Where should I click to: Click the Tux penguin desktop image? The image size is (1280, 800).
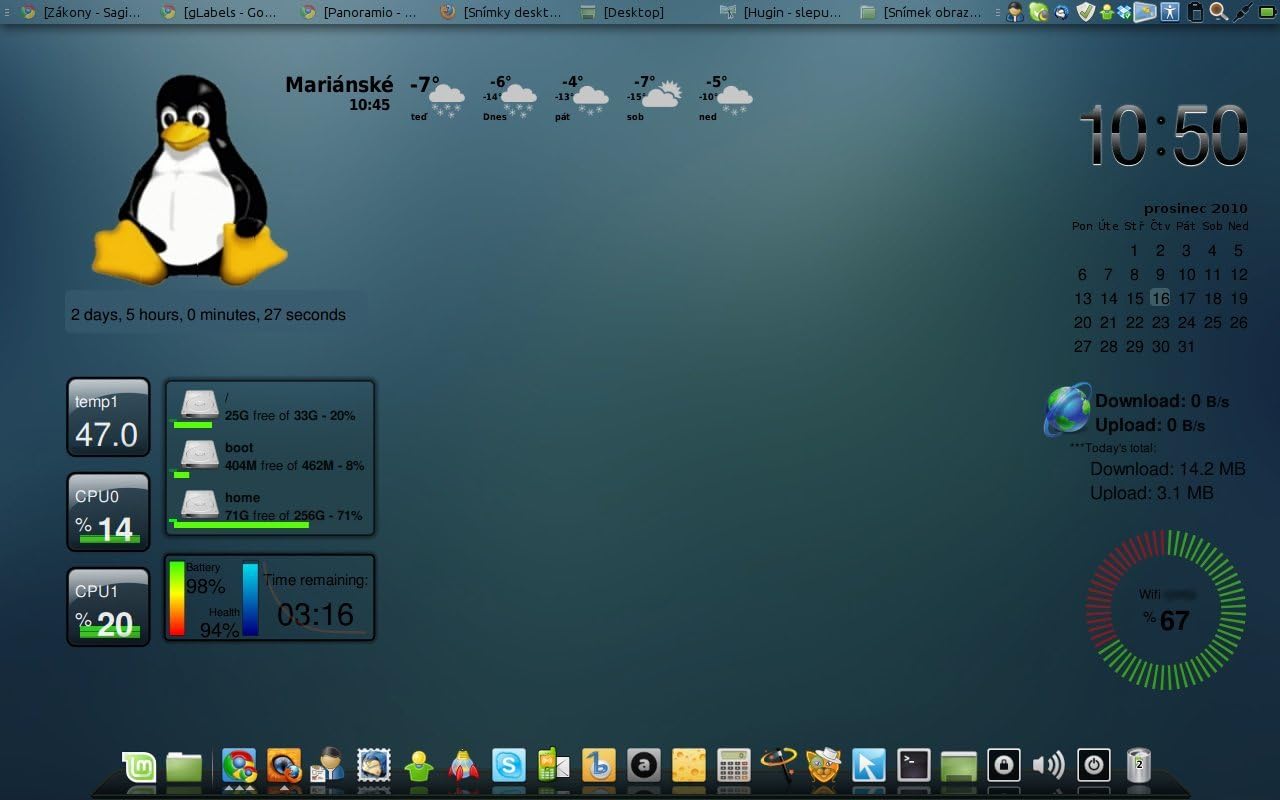click(190, 180)
